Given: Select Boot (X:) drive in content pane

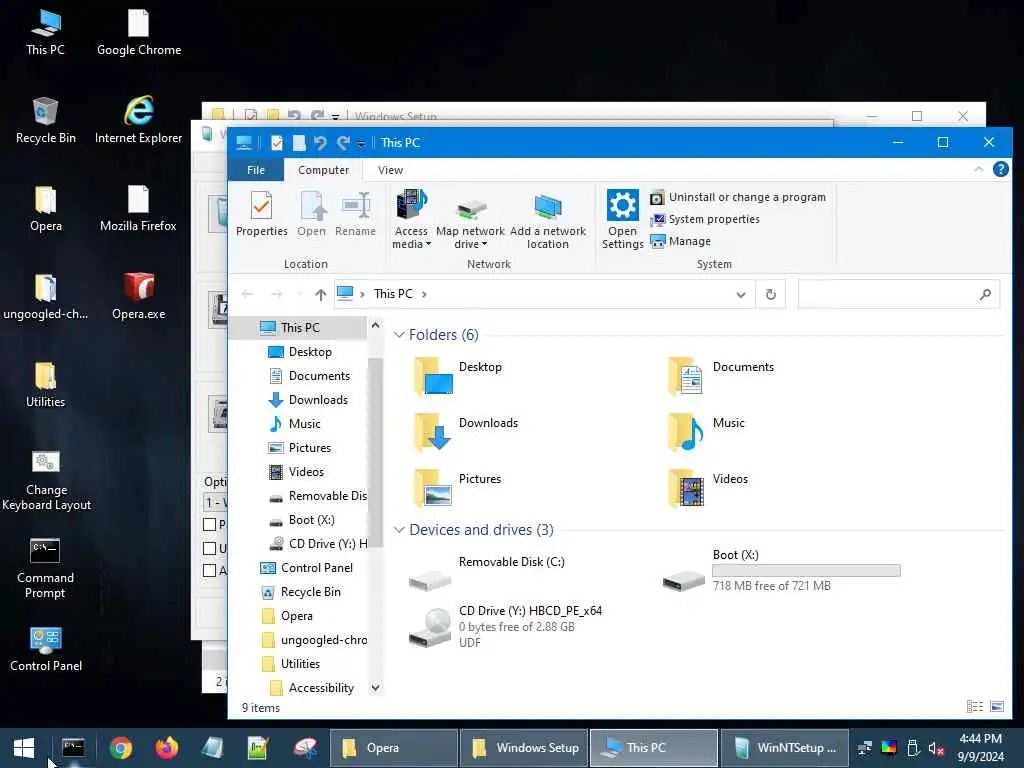Looking at the screenshot, I should click(781, 571).
